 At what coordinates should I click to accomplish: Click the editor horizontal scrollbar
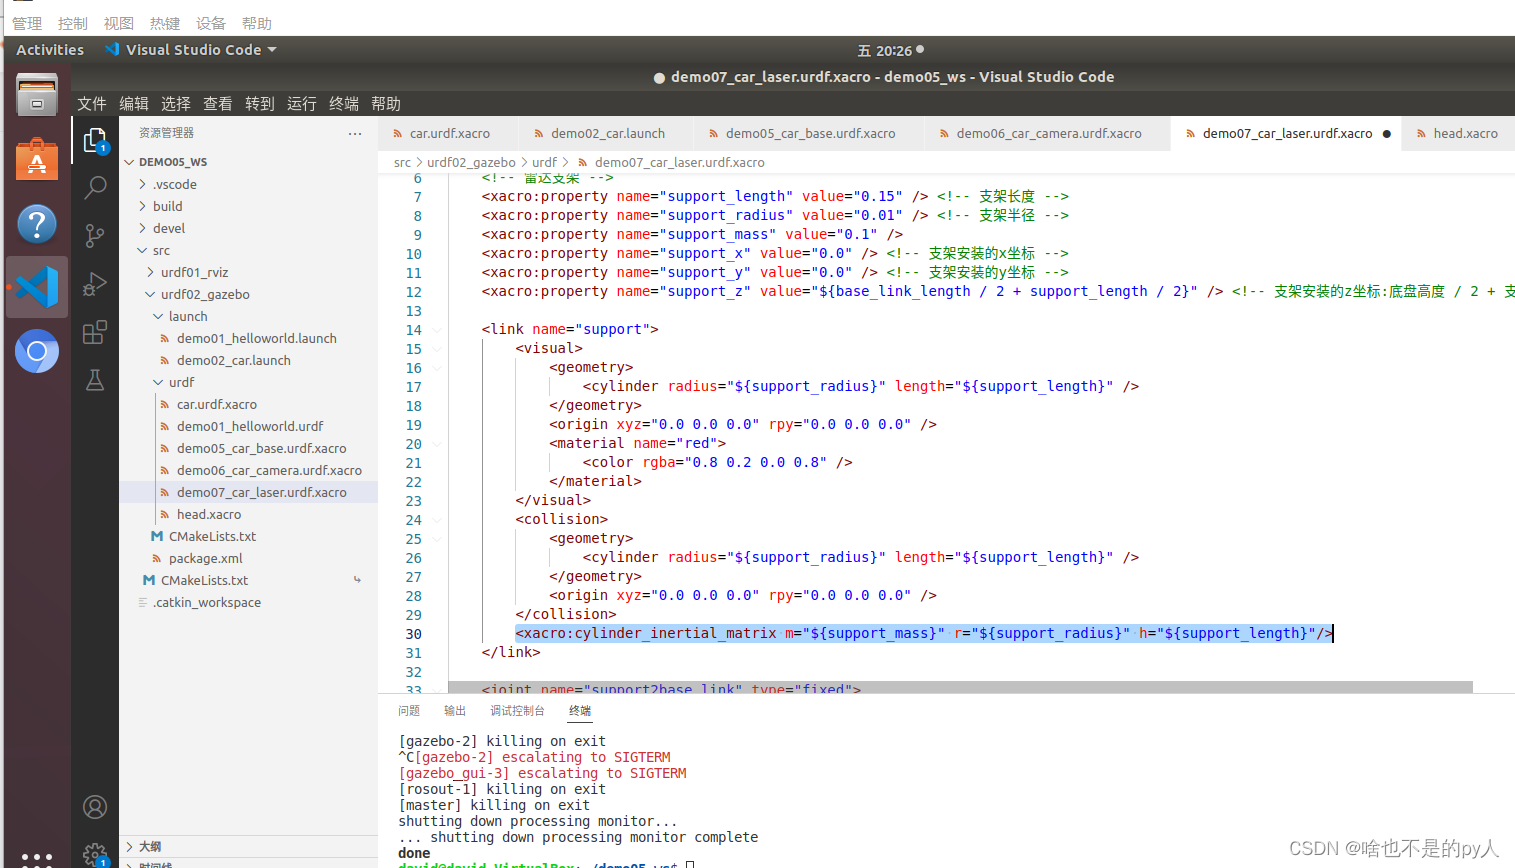click(960, 688)
